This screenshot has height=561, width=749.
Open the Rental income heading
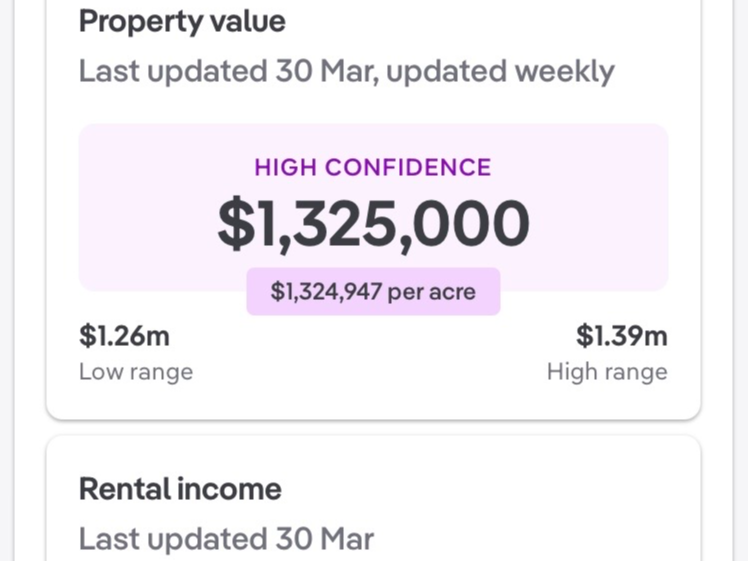[180, 489]
